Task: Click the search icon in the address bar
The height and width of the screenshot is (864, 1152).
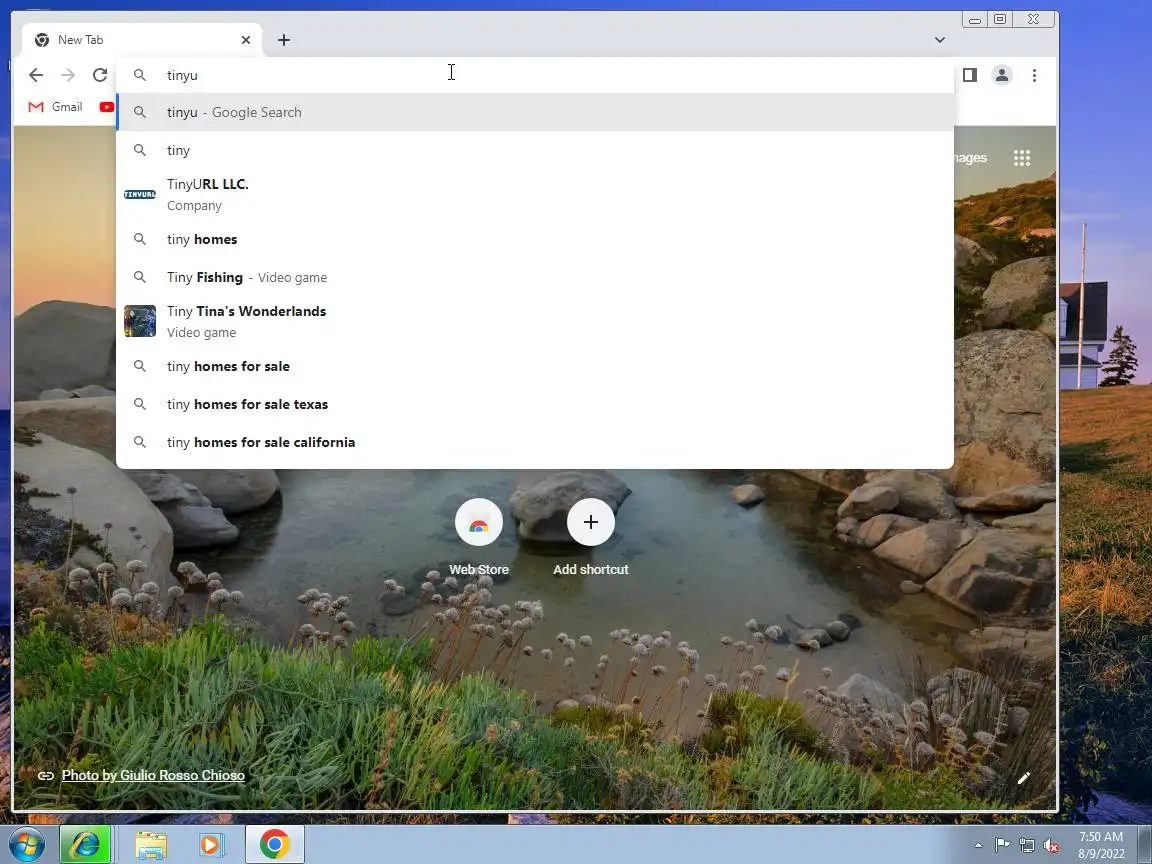Action: click(140, 75)
